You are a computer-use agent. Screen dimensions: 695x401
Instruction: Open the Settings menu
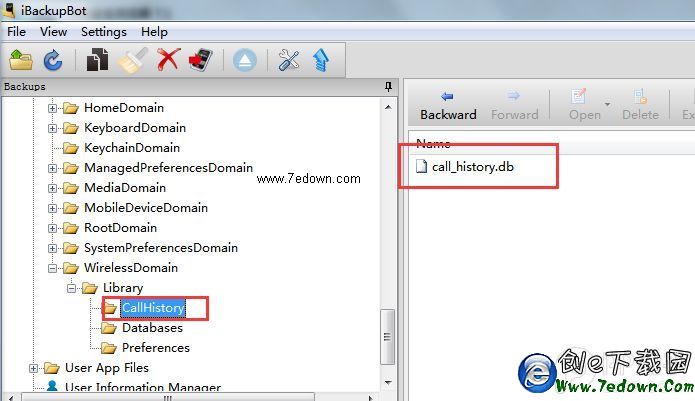coord(104,32)
